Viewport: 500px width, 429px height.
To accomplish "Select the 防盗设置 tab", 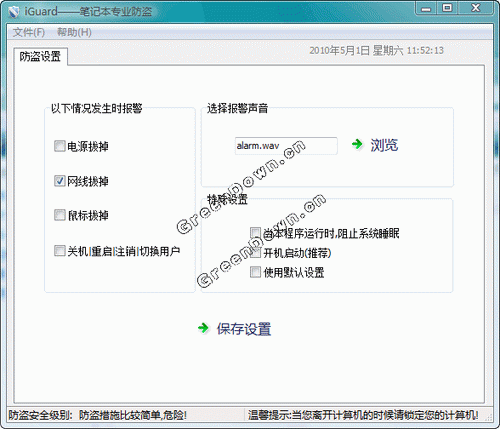I will (x=40, y=57).
